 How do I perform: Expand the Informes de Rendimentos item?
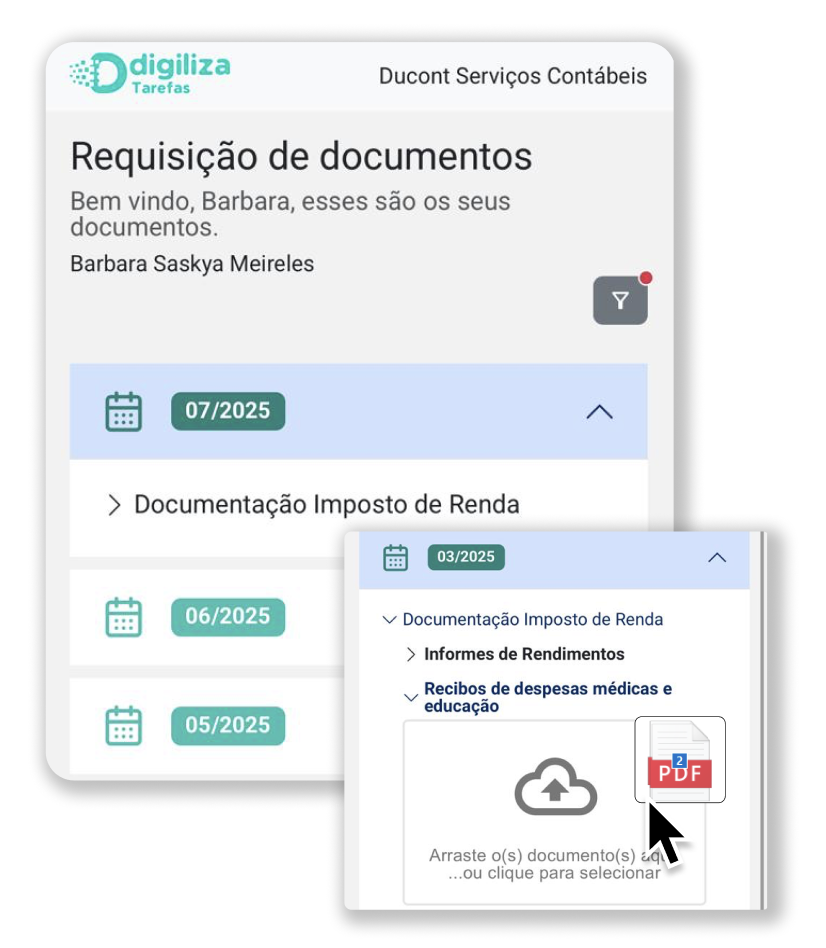pyautogui.click(x=411, y=654)
